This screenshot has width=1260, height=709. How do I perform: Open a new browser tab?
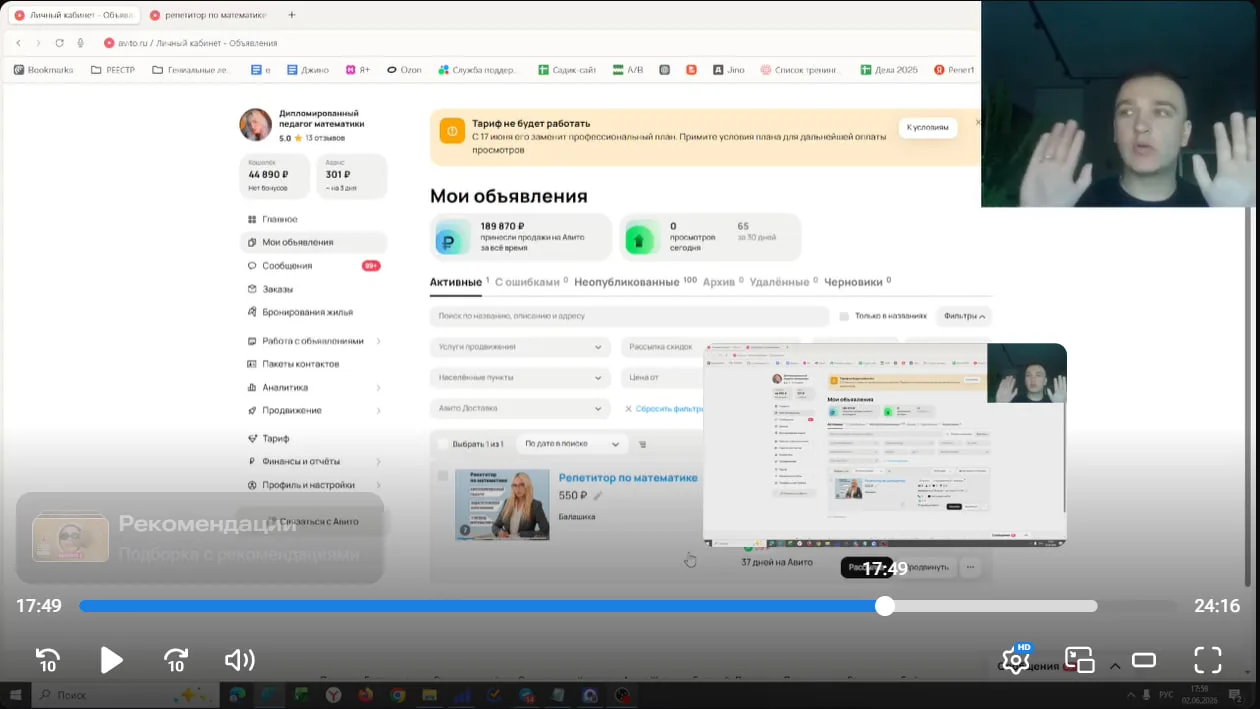(291, 15)
